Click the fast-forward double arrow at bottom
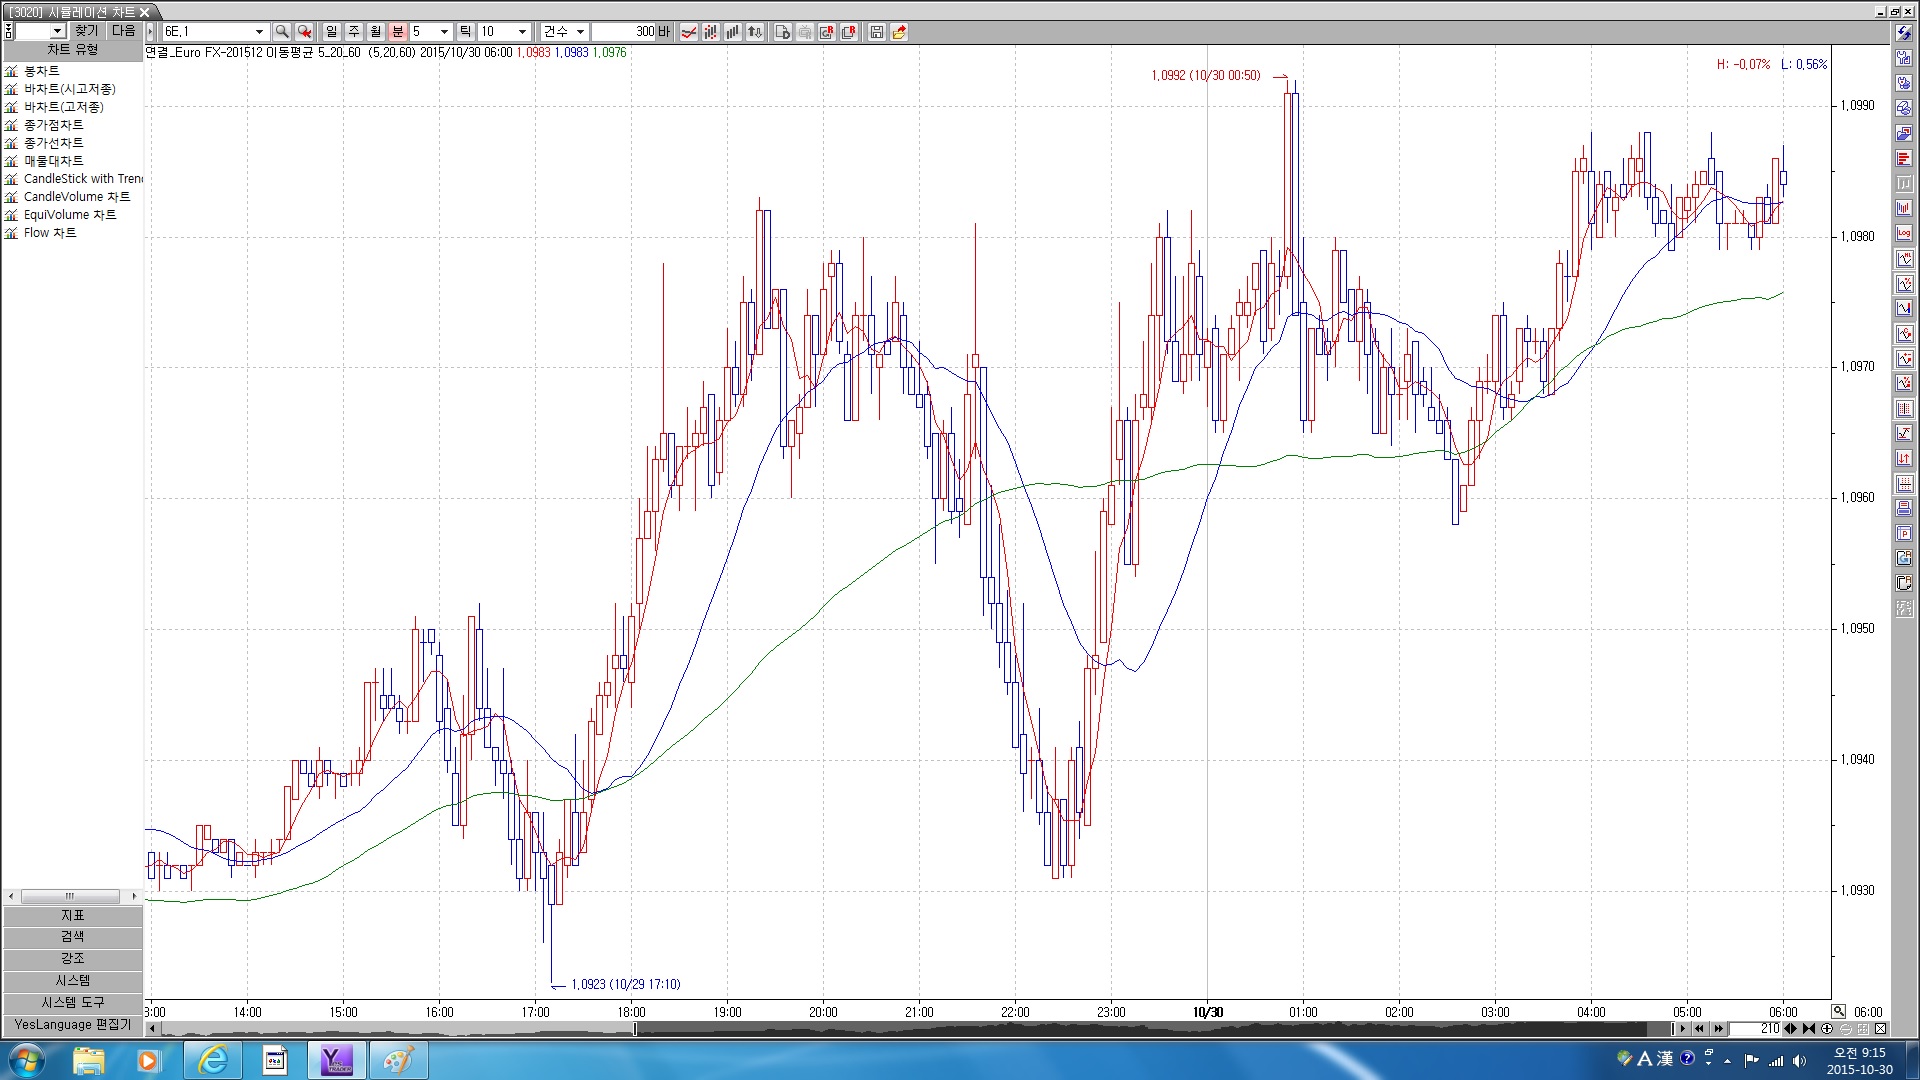This screenshot has height=1080, width=1920. 1718,1029
